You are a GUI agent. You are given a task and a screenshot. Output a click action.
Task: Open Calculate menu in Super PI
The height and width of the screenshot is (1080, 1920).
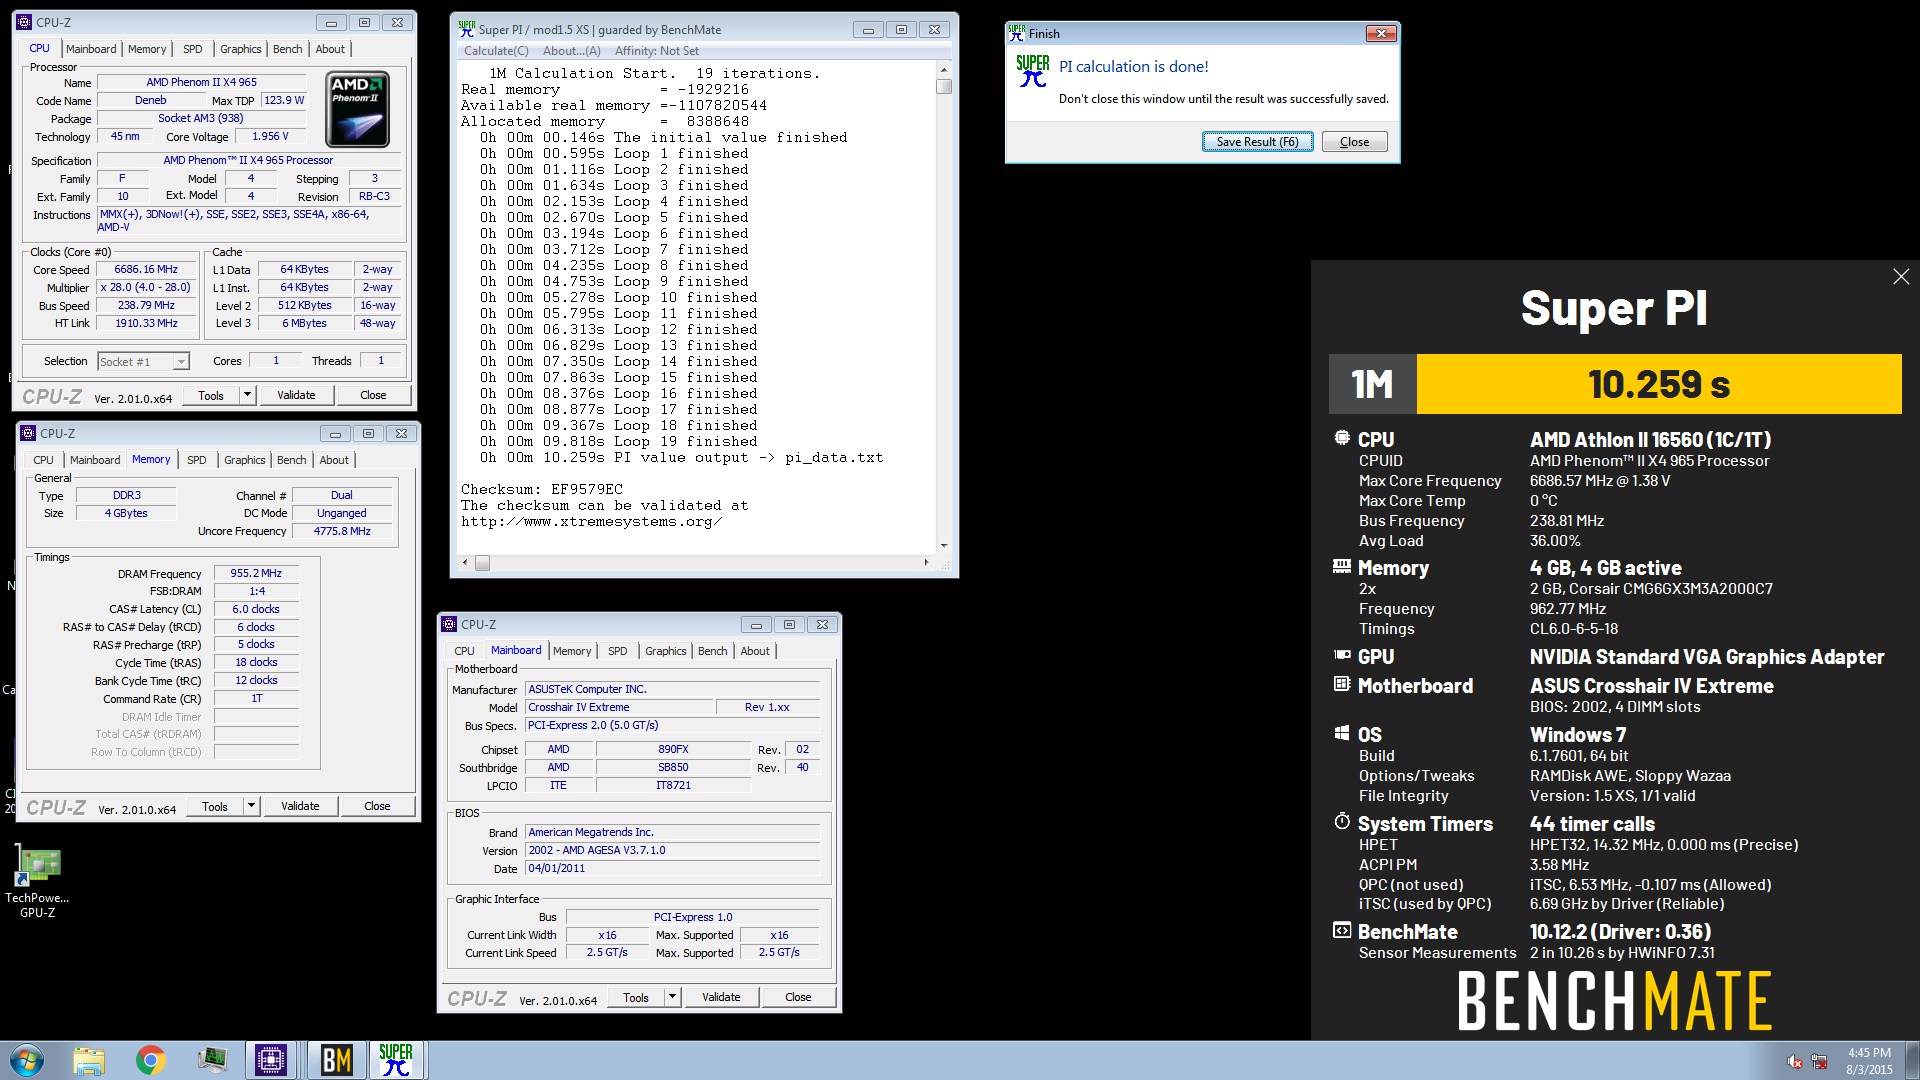click(496, 51)
